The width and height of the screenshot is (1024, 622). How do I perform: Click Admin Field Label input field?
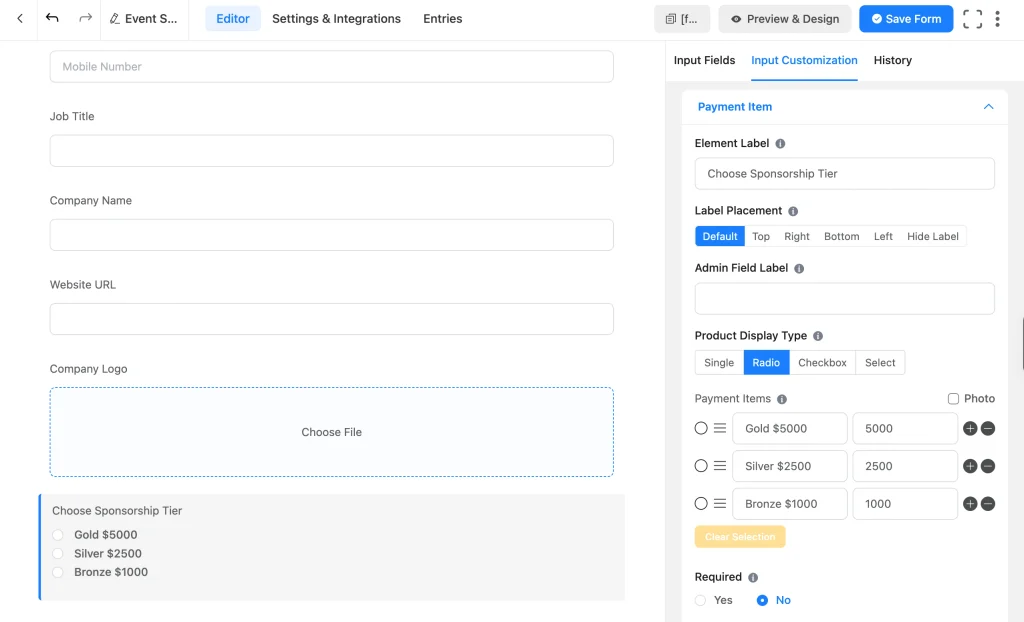pyautogui.click(x=844, y=299)
